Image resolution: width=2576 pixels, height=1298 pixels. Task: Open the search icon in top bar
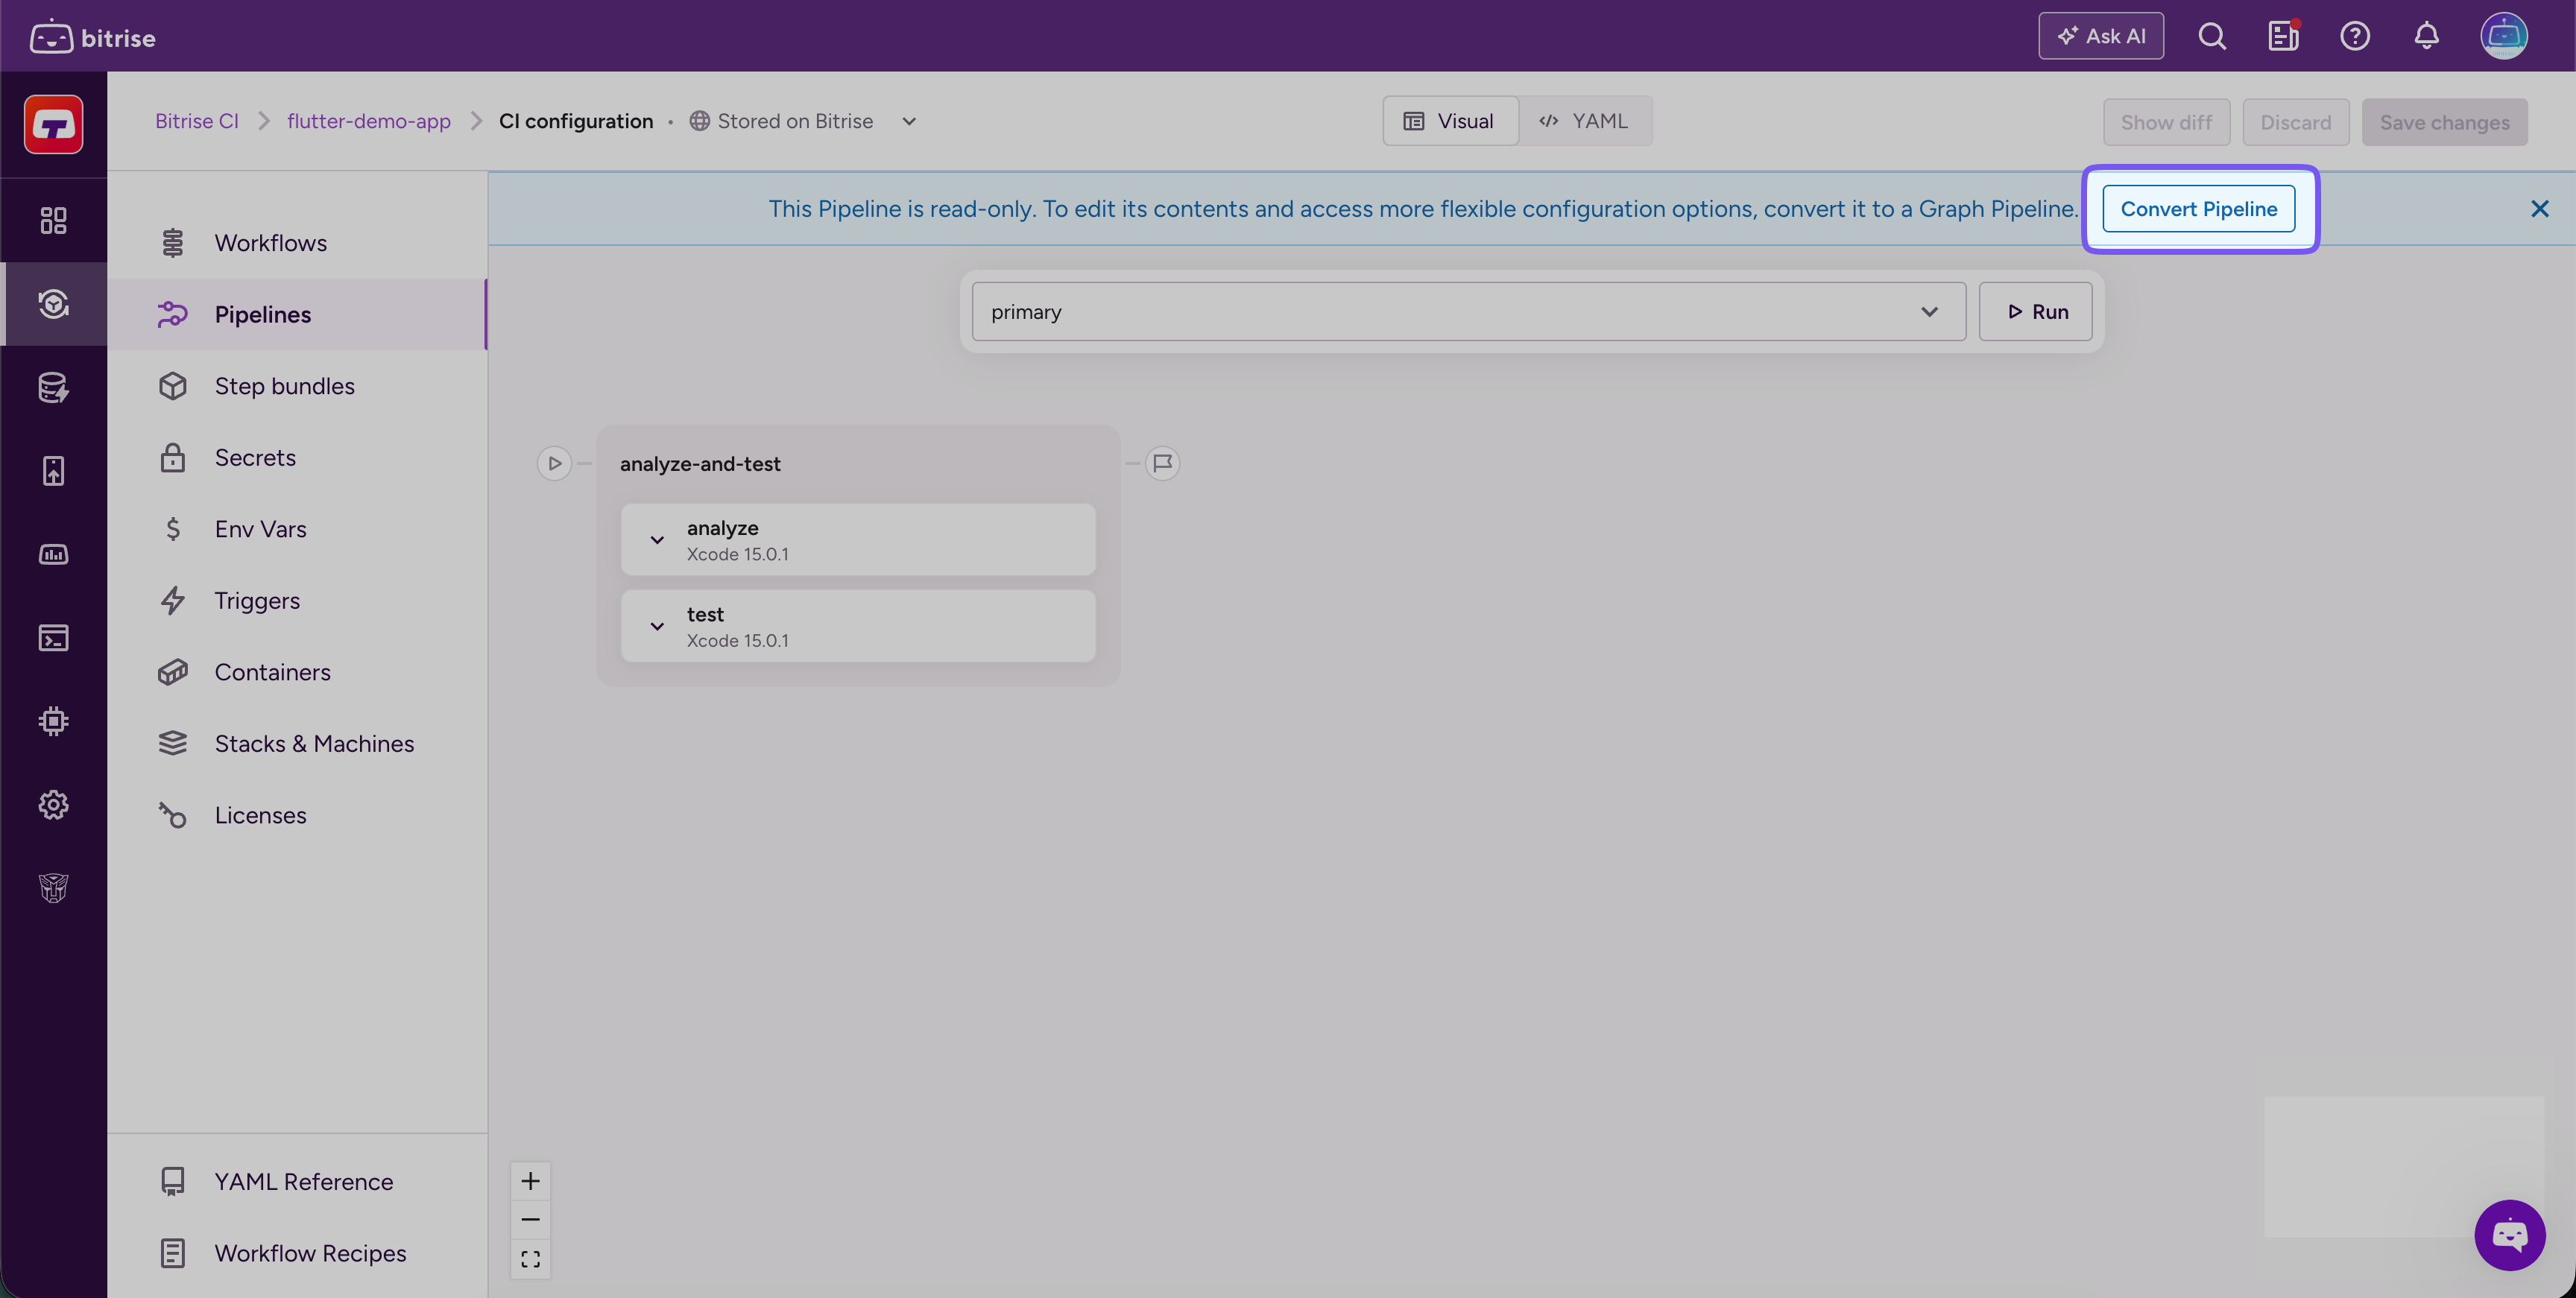pos(2212,37)
